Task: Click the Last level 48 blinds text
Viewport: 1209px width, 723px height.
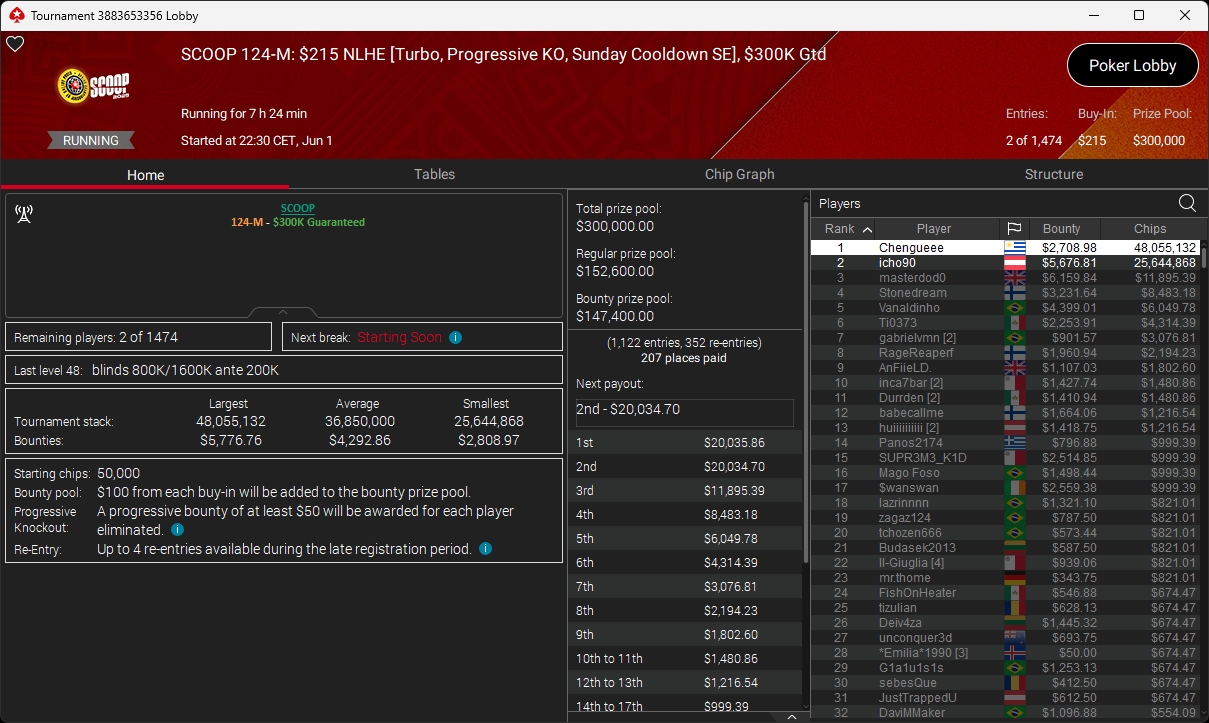Action: (147, 370)
